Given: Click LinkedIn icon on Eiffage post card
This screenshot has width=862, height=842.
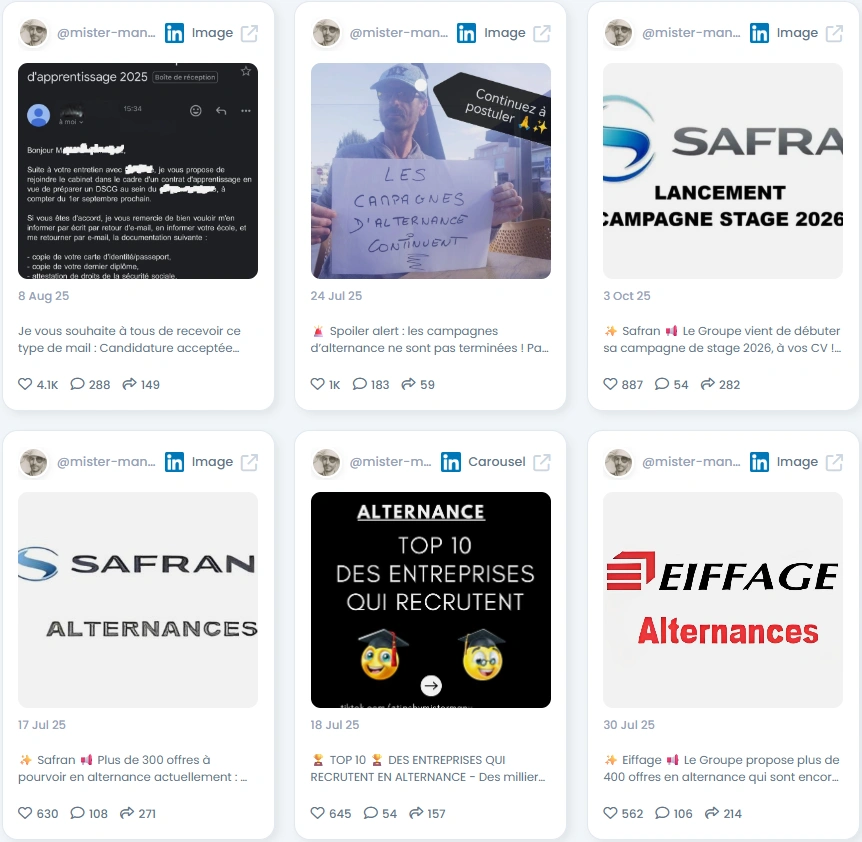Looking at the screenshot, I should 759,462.
